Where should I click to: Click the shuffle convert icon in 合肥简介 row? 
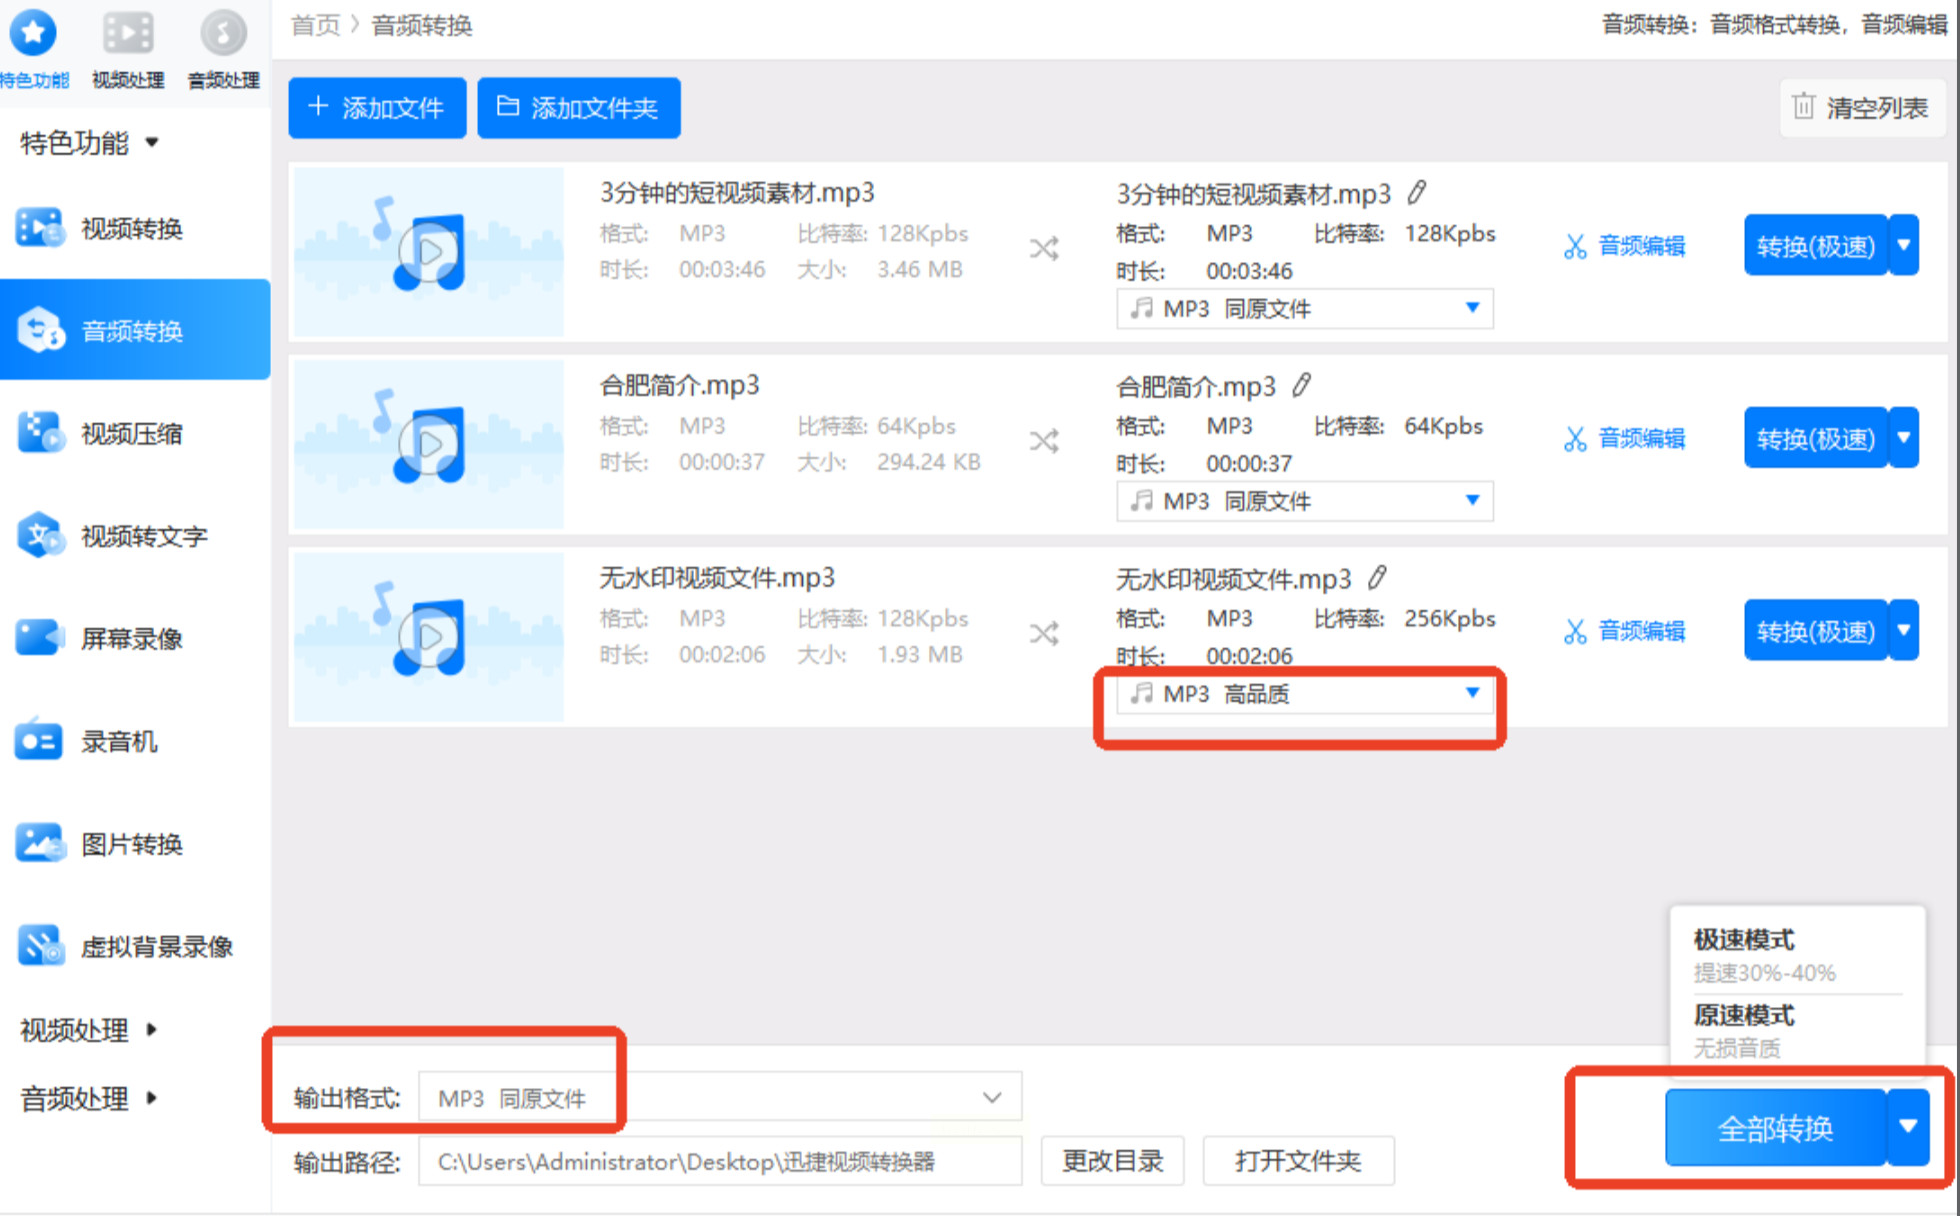(1044, 441)
